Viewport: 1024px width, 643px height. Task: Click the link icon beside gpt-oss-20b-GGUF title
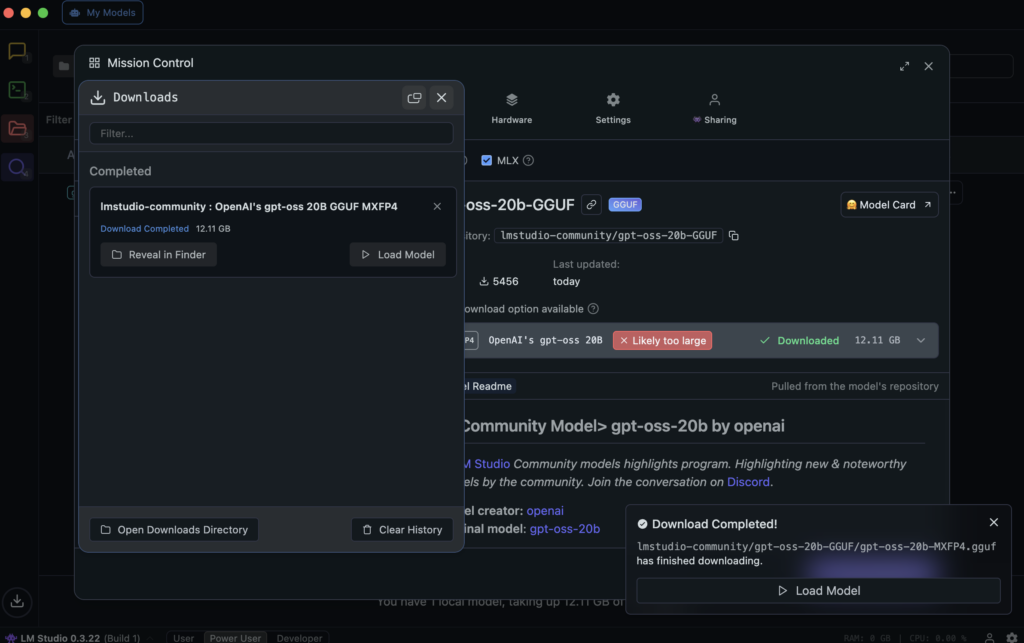tap(592, 205)
